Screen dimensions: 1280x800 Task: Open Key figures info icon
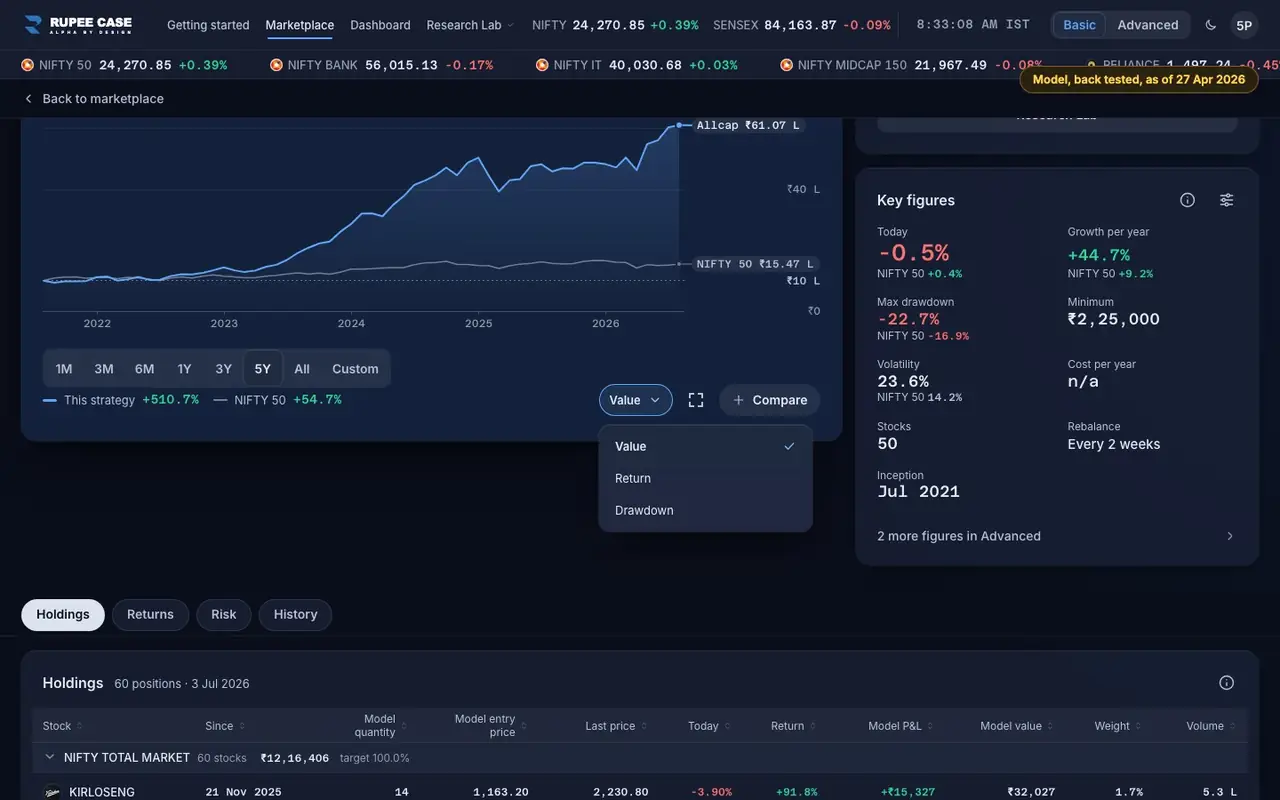(1187, 200)
